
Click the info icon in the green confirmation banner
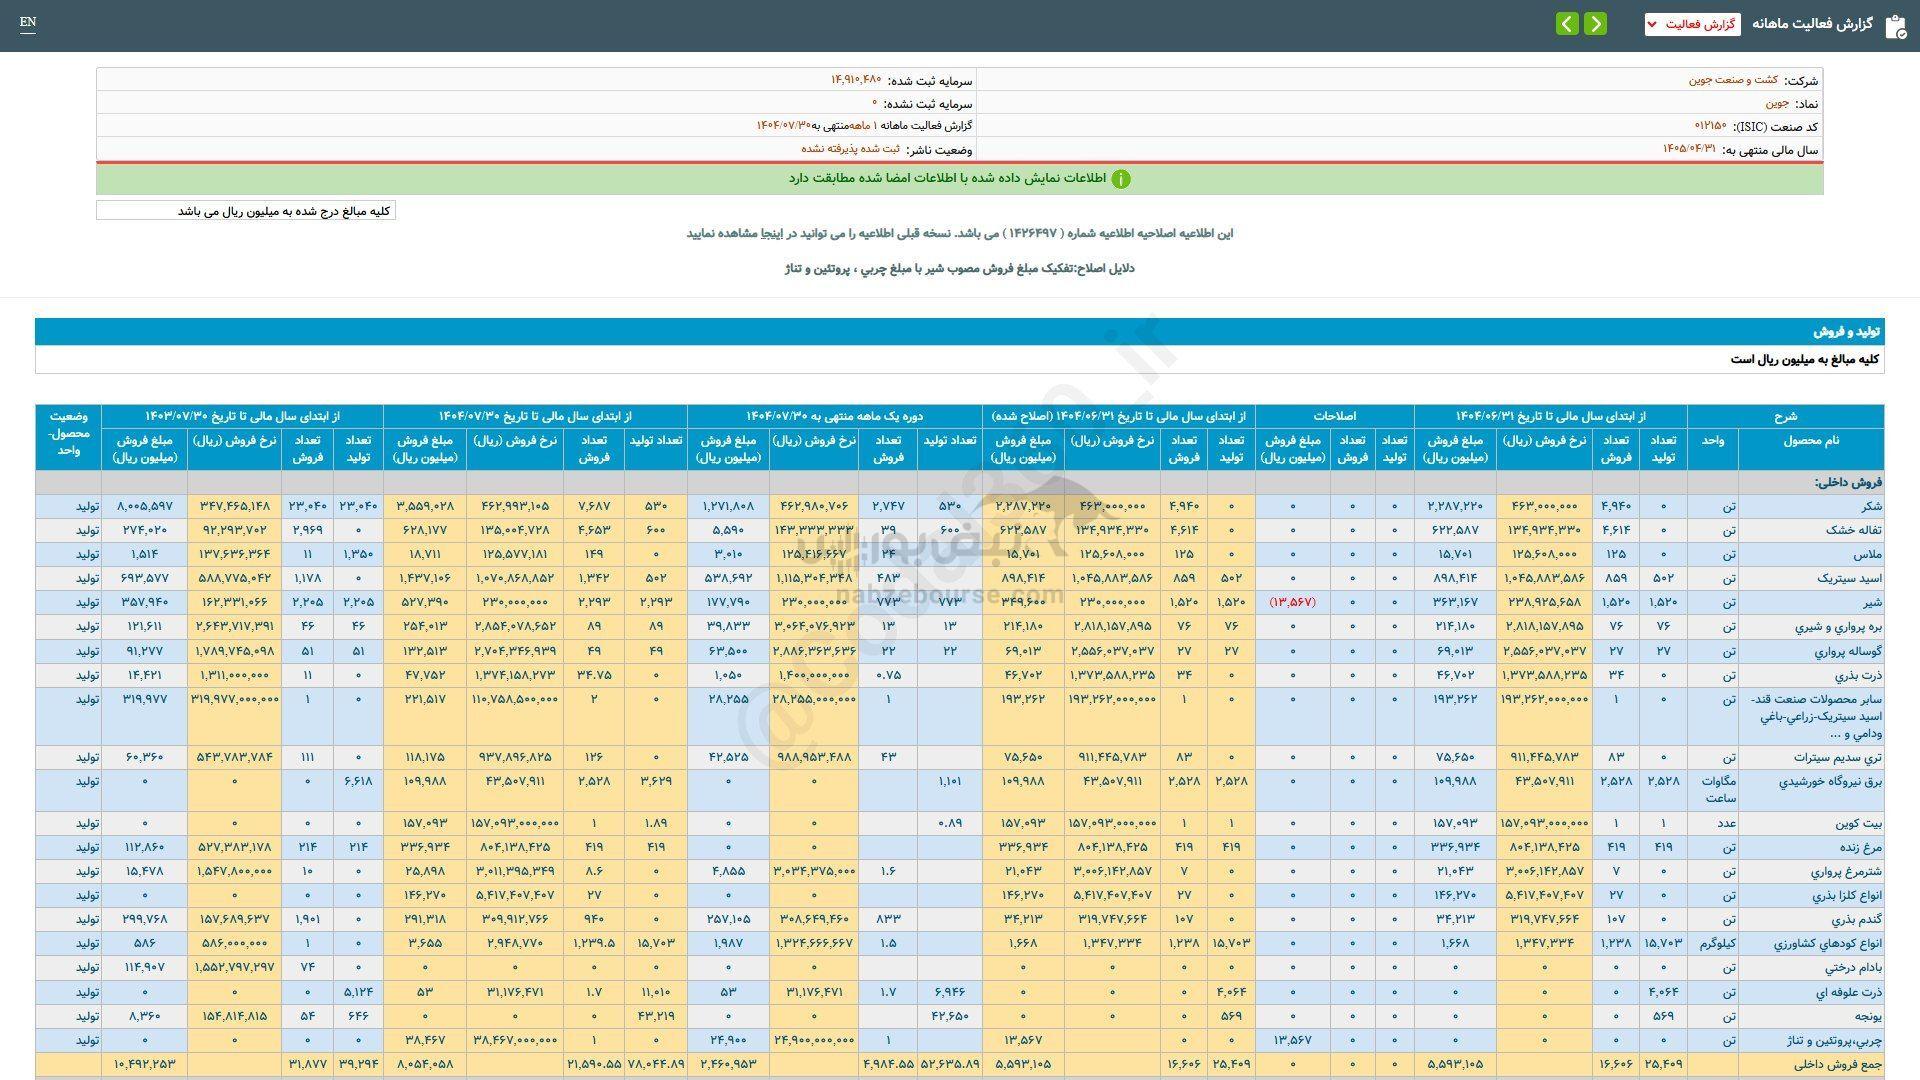click(1124, 180)
